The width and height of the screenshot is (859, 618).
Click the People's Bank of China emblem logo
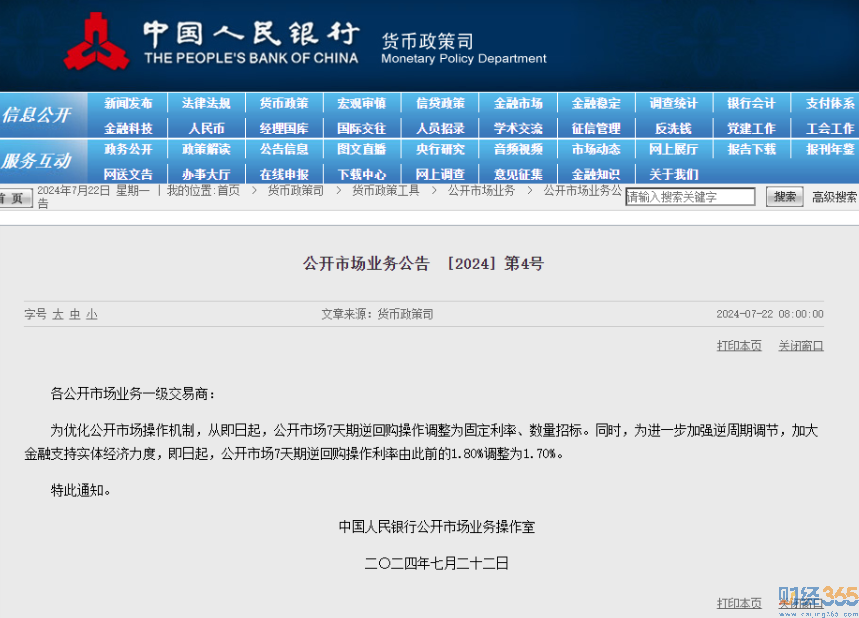(97, 43)
